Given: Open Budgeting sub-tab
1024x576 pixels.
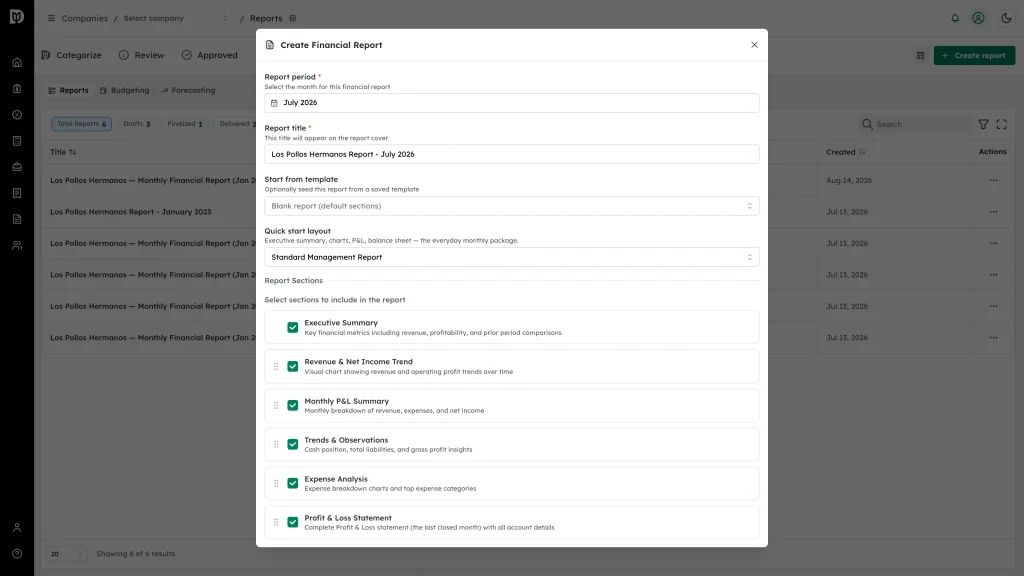Looking at the screenshot, I should coord(124,91).
